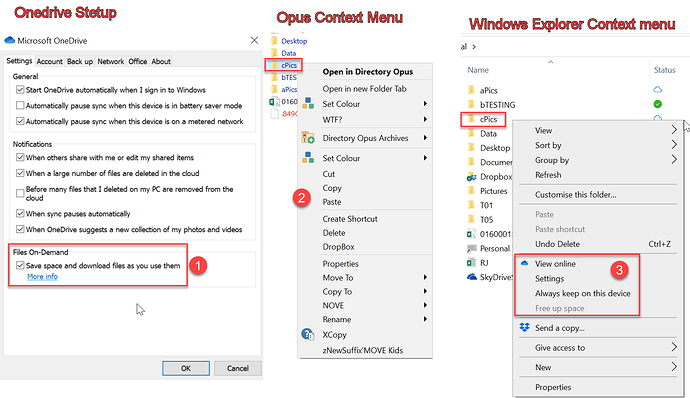Choose Customise this folder...
The image size is (690, 398).
pos(576,195)
